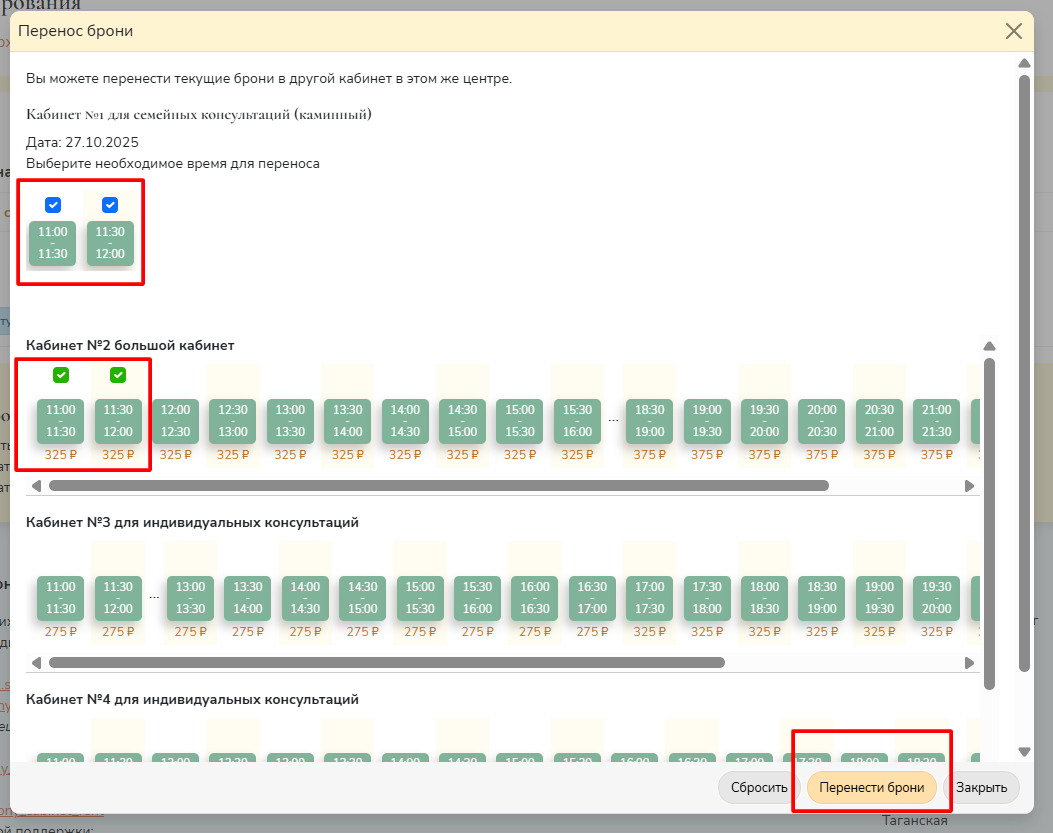The width and height of the screenshot is (1053, 833).
Task: Expand hidden slots ellipsis in Кабинет №2
Action: click(x=613, y=421)
